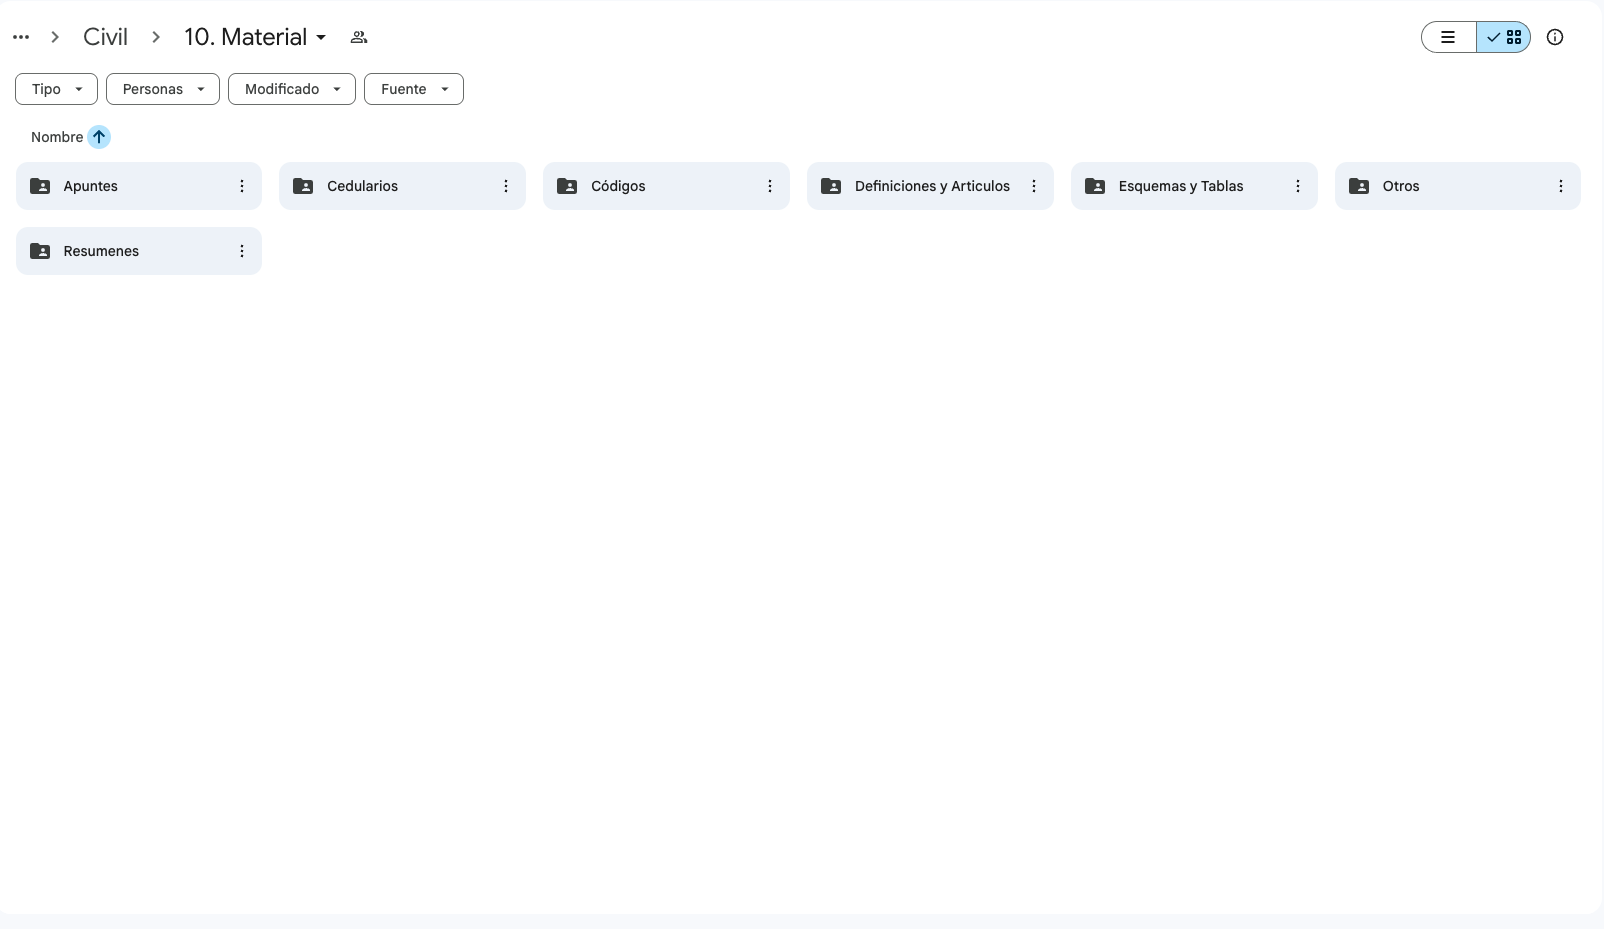
Task: Open the 10. Material folder menu
Action: tap(255, 37)
